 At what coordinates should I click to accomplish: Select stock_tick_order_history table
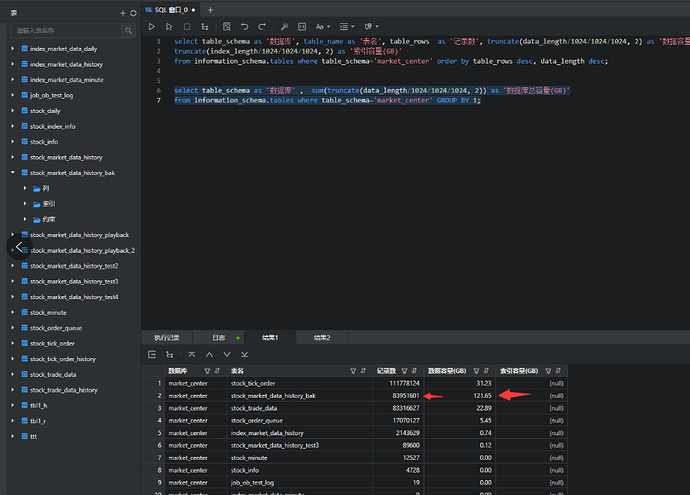[63, 359]
